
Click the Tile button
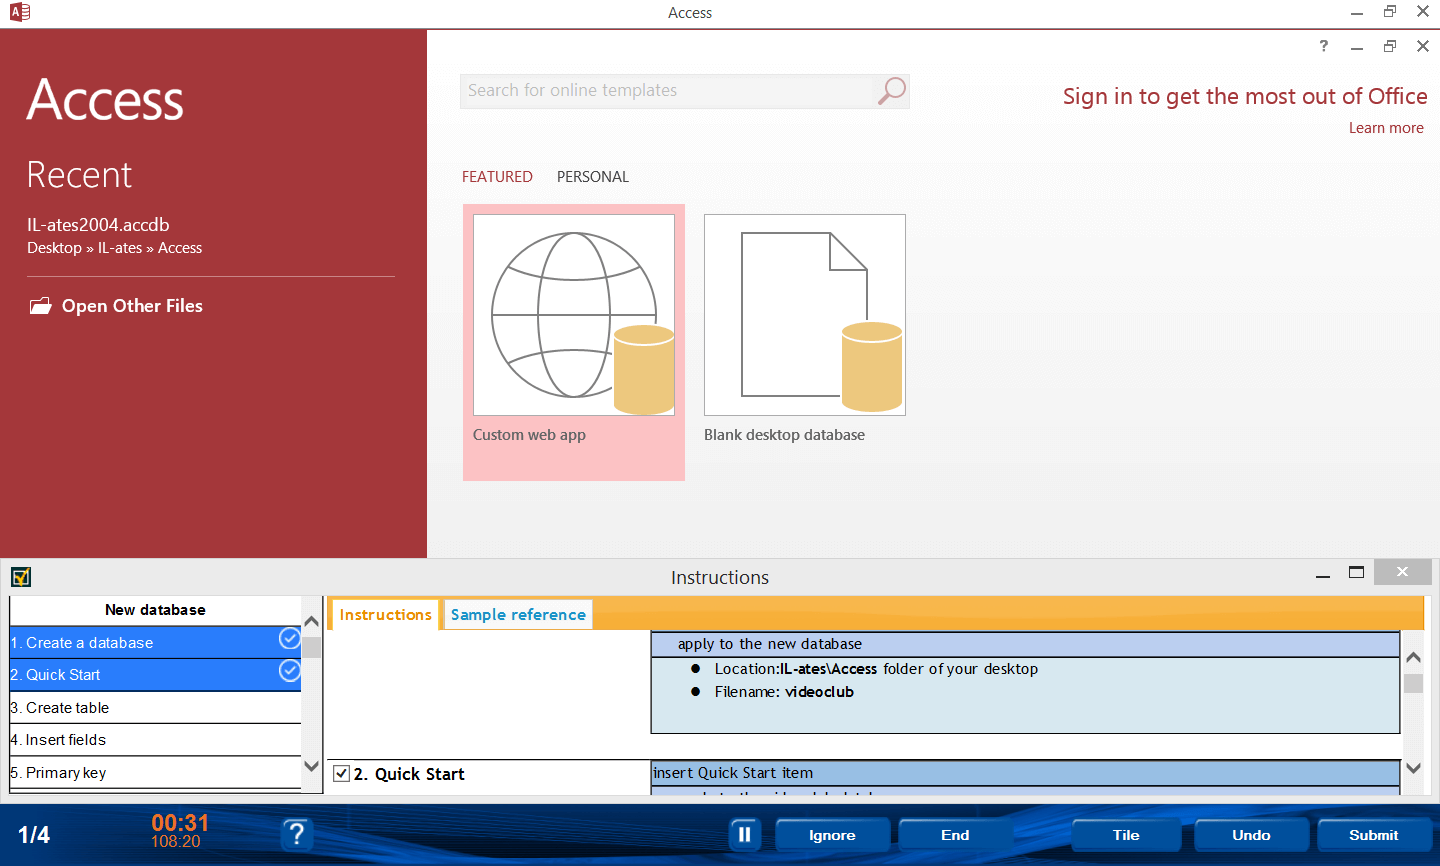pyautogui.click(x=1126, y=835)
